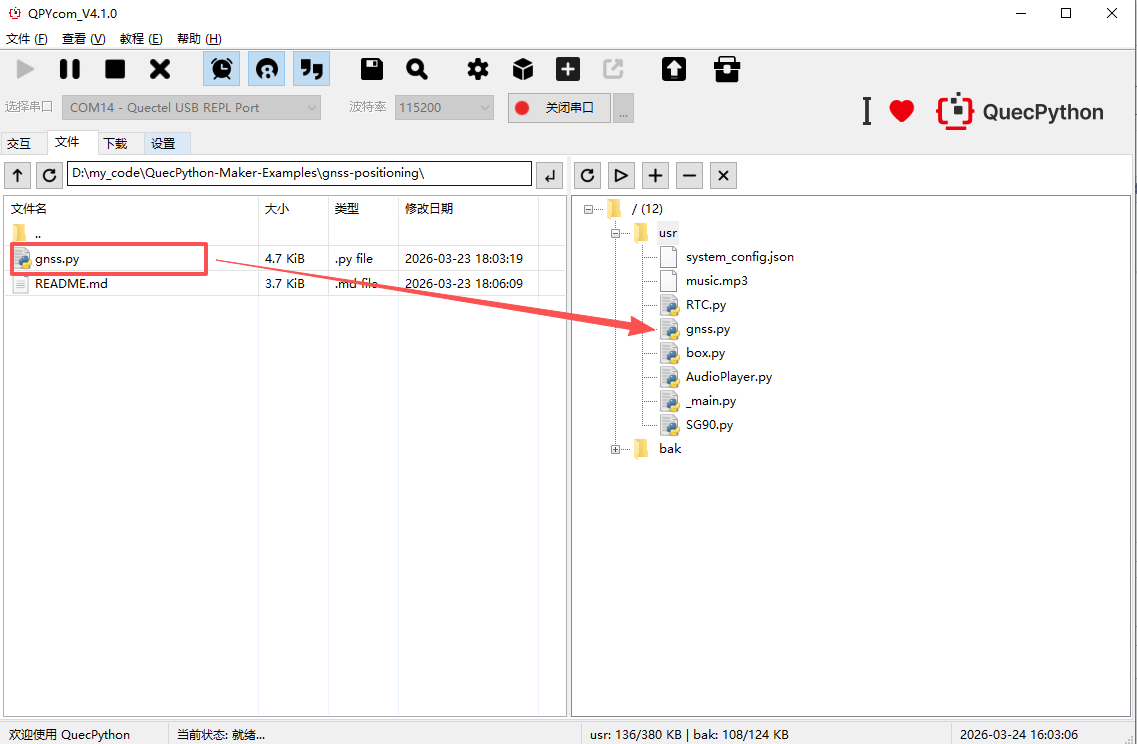Open the COM14 serial port dropdown
This screenshot has height=744, width=1137.
point(192,107)
